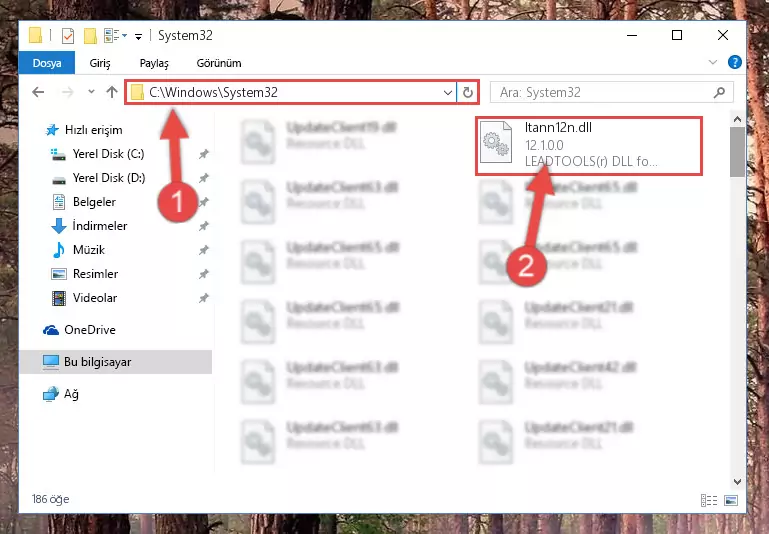Open the İndirmeler folder
The width and height of the screenshot is (769, 534).
89,226
